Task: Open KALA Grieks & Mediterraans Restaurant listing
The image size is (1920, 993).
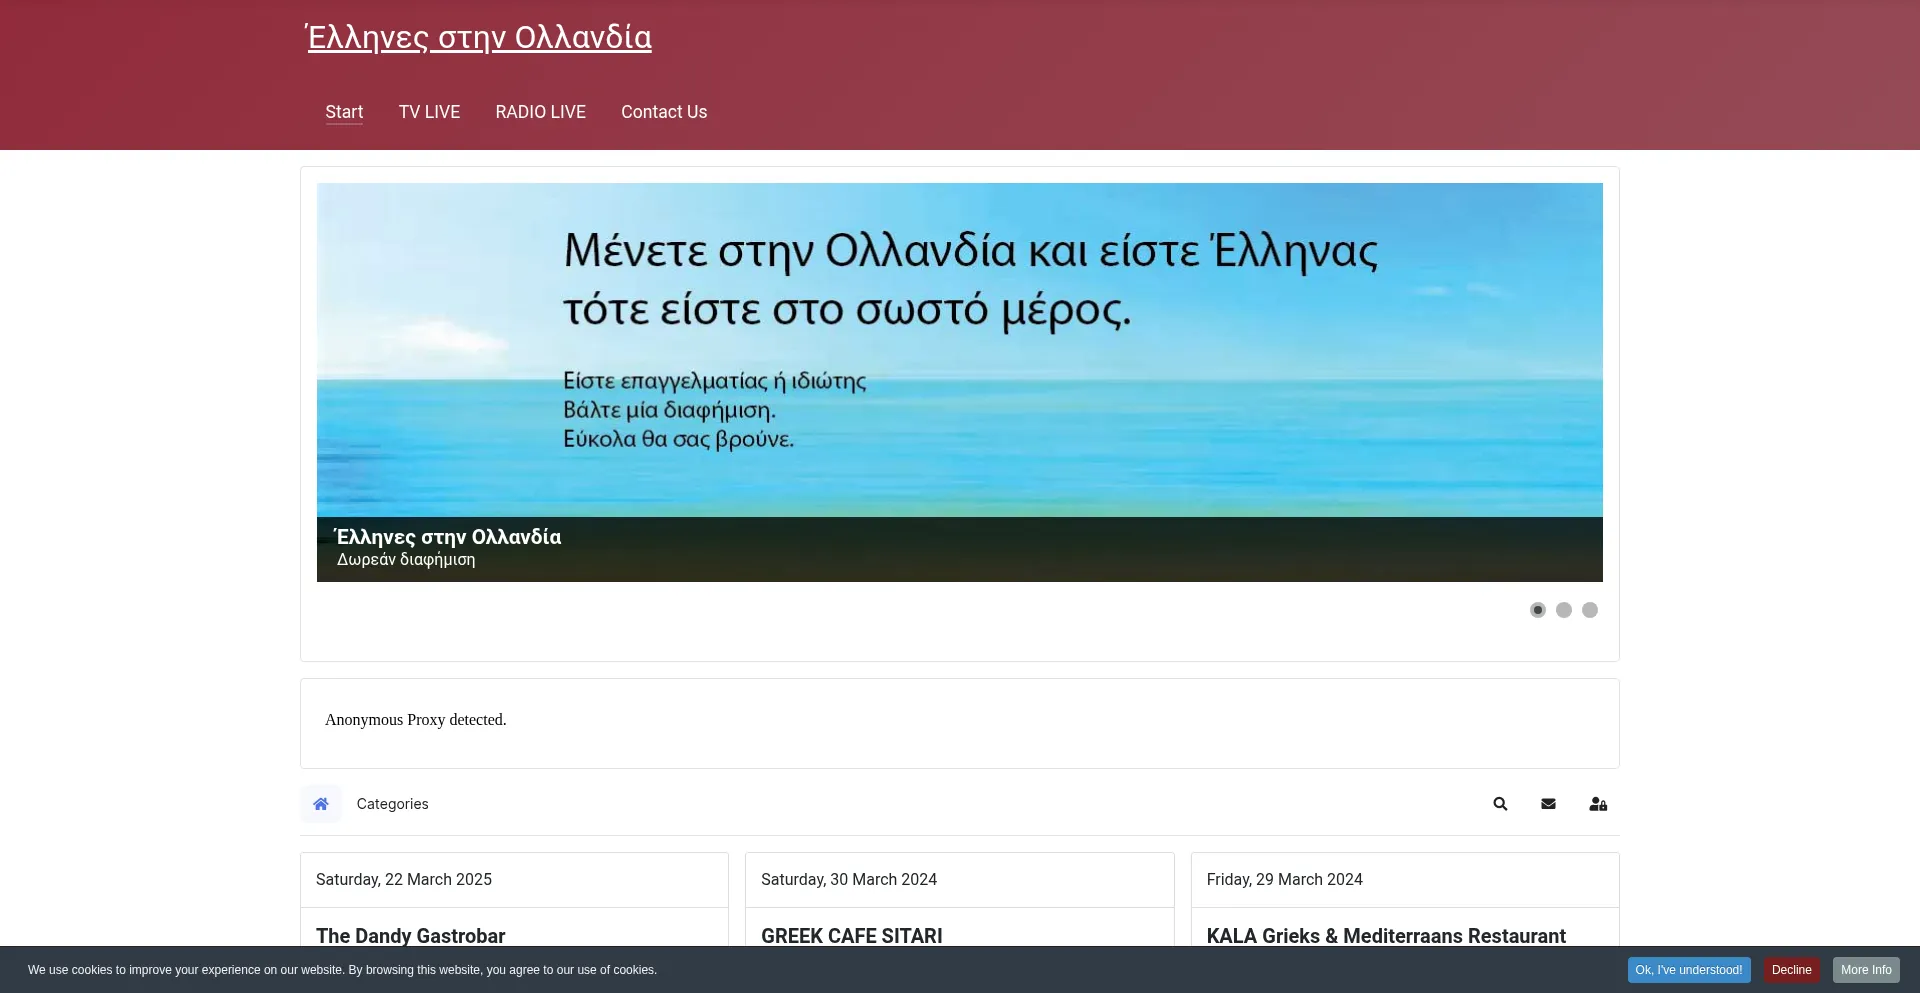Action: [x=1386, y=936]
